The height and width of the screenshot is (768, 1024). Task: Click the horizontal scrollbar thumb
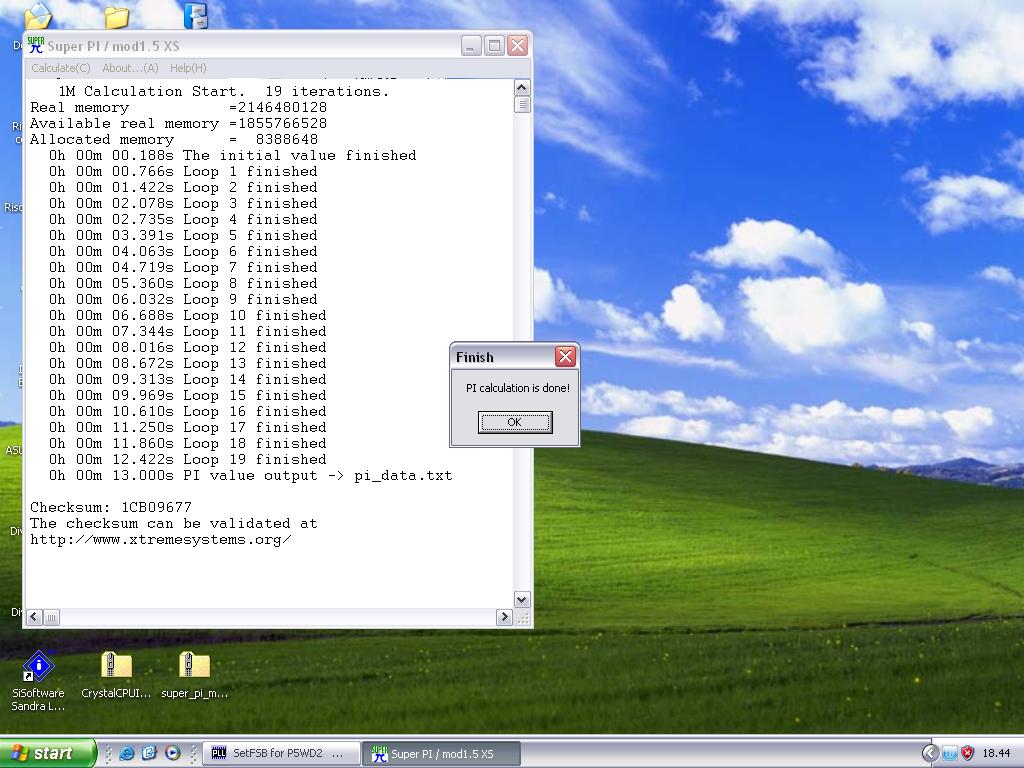click(x=52, y=617)
